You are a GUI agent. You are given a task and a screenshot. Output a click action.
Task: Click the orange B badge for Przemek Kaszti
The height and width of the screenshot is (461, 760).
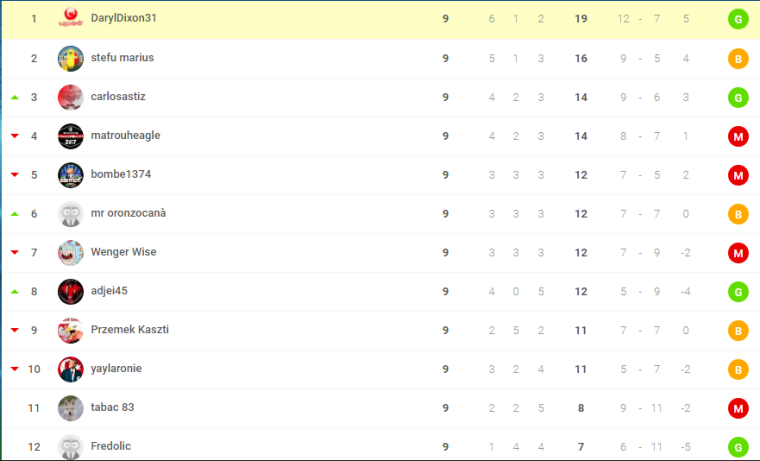pyautogui.click(x=738, y=331)
